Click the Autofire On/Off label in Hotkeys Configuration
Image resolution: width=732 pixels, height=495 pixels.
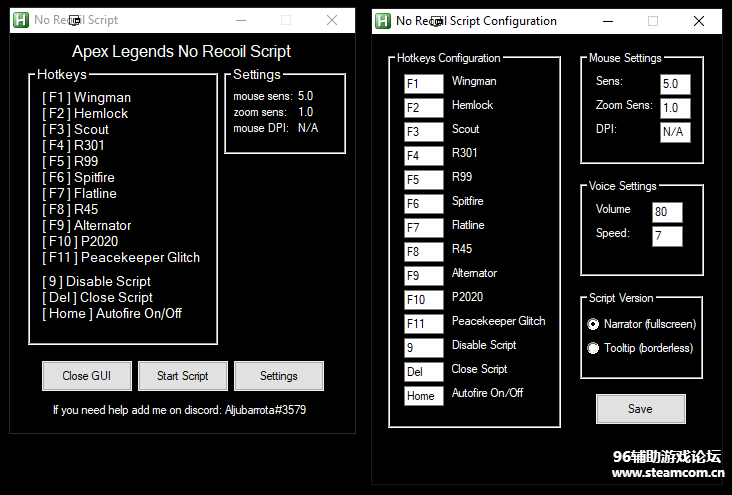(x=487, y=393)
